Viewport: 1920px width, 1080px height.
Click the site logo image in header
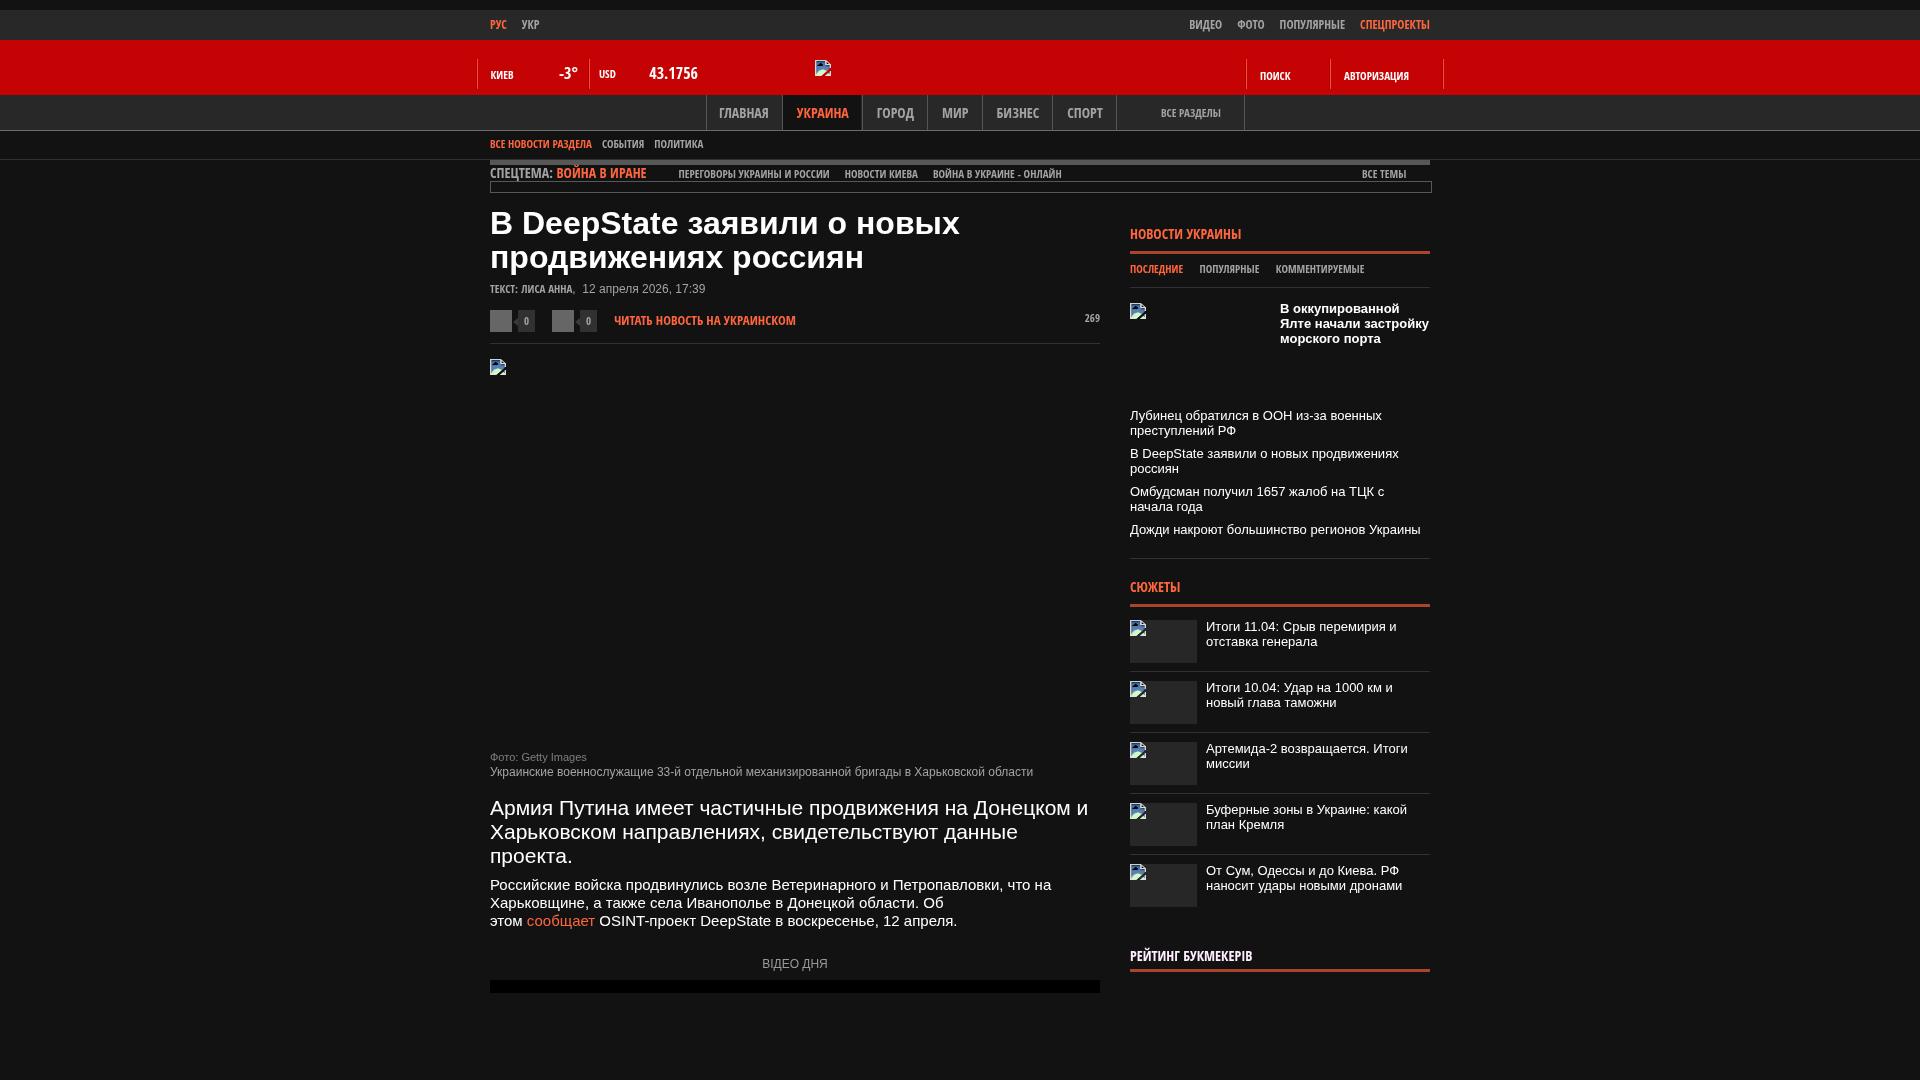click(823, 68)
